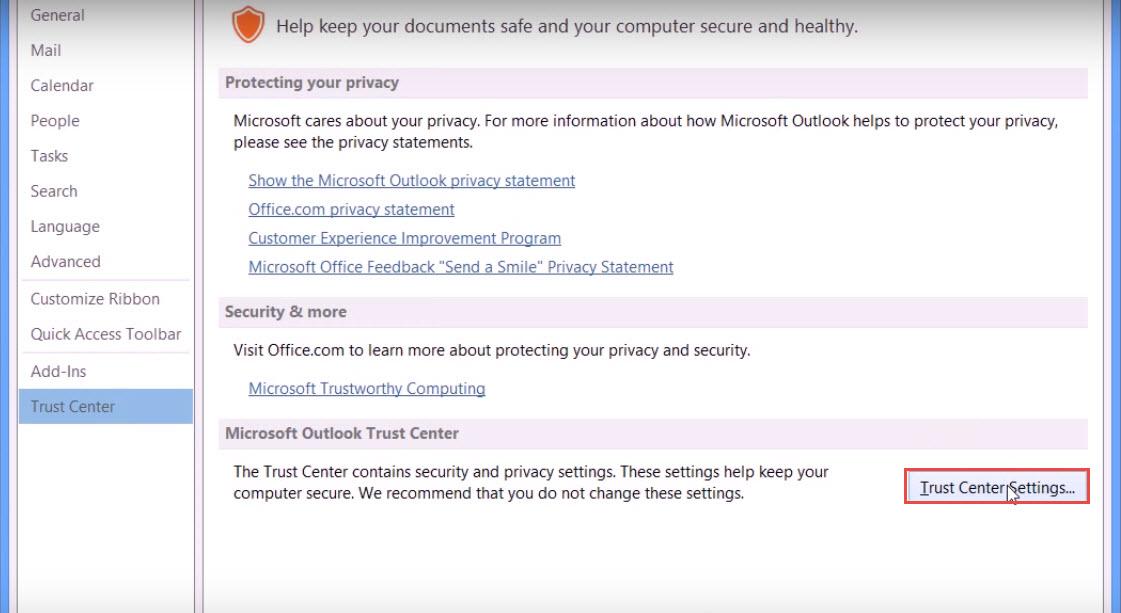Click the Protecting your privacy section header
Image resolution: width=1121 pixels, height=613 pixels.
(x=653, y=83)
